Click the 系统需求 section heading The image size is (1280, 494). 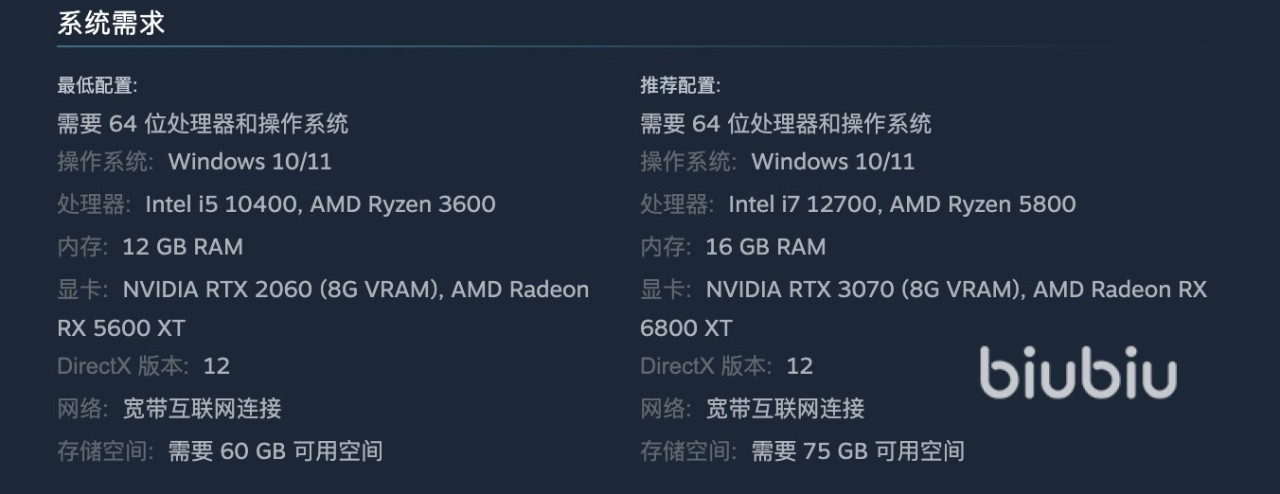pyautogui.click(x=111, y=23)
